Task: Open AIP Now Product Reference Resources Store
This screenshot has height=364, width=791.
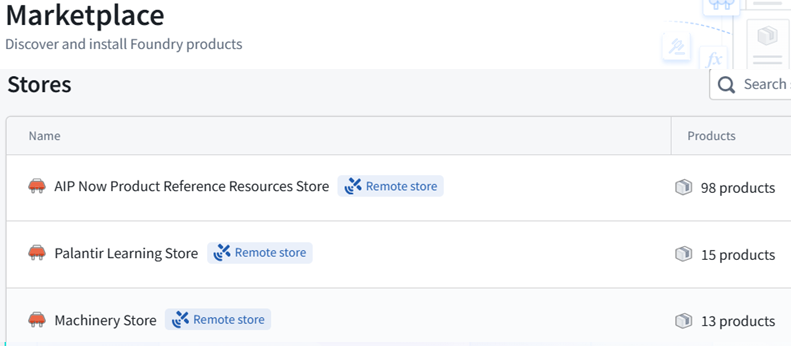Action: pos(192,187)
